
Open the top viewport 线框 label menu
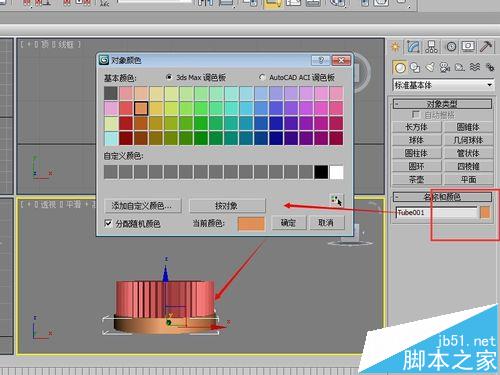tap(66, 44)
